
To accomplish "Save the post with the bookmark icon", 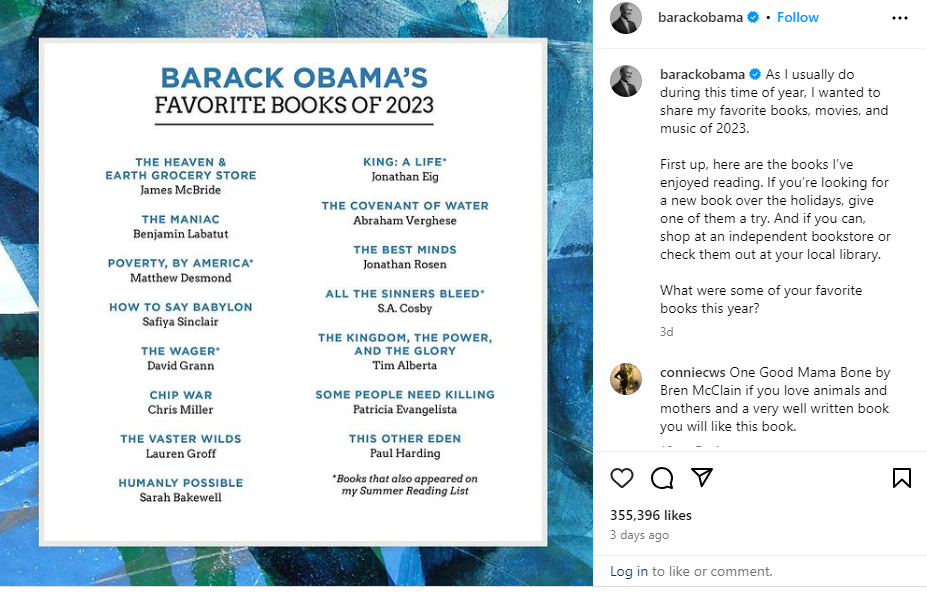I will 901,478.
